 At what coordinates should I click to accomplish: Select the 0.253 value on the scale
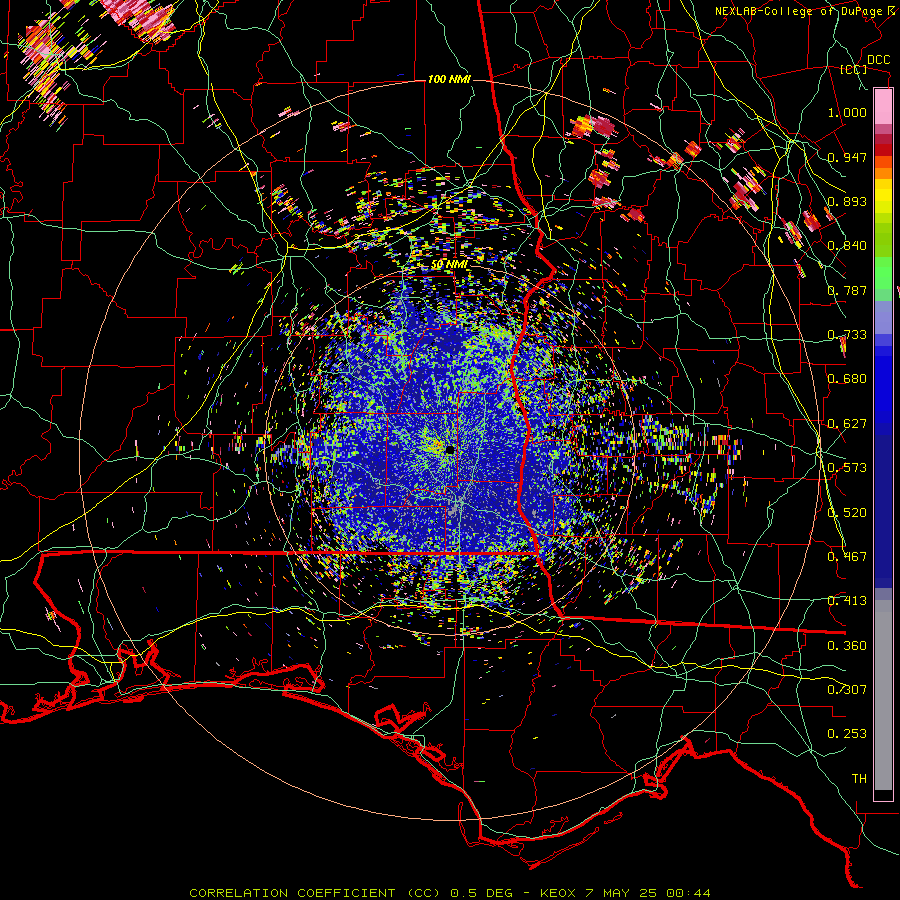[x=847, y=734]
